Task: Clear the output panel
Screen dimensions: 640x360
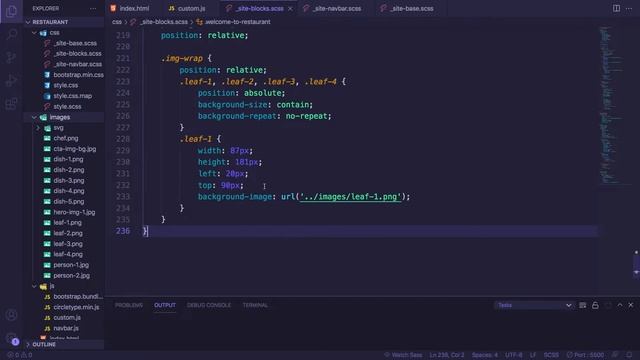Action: pos(582,305)
